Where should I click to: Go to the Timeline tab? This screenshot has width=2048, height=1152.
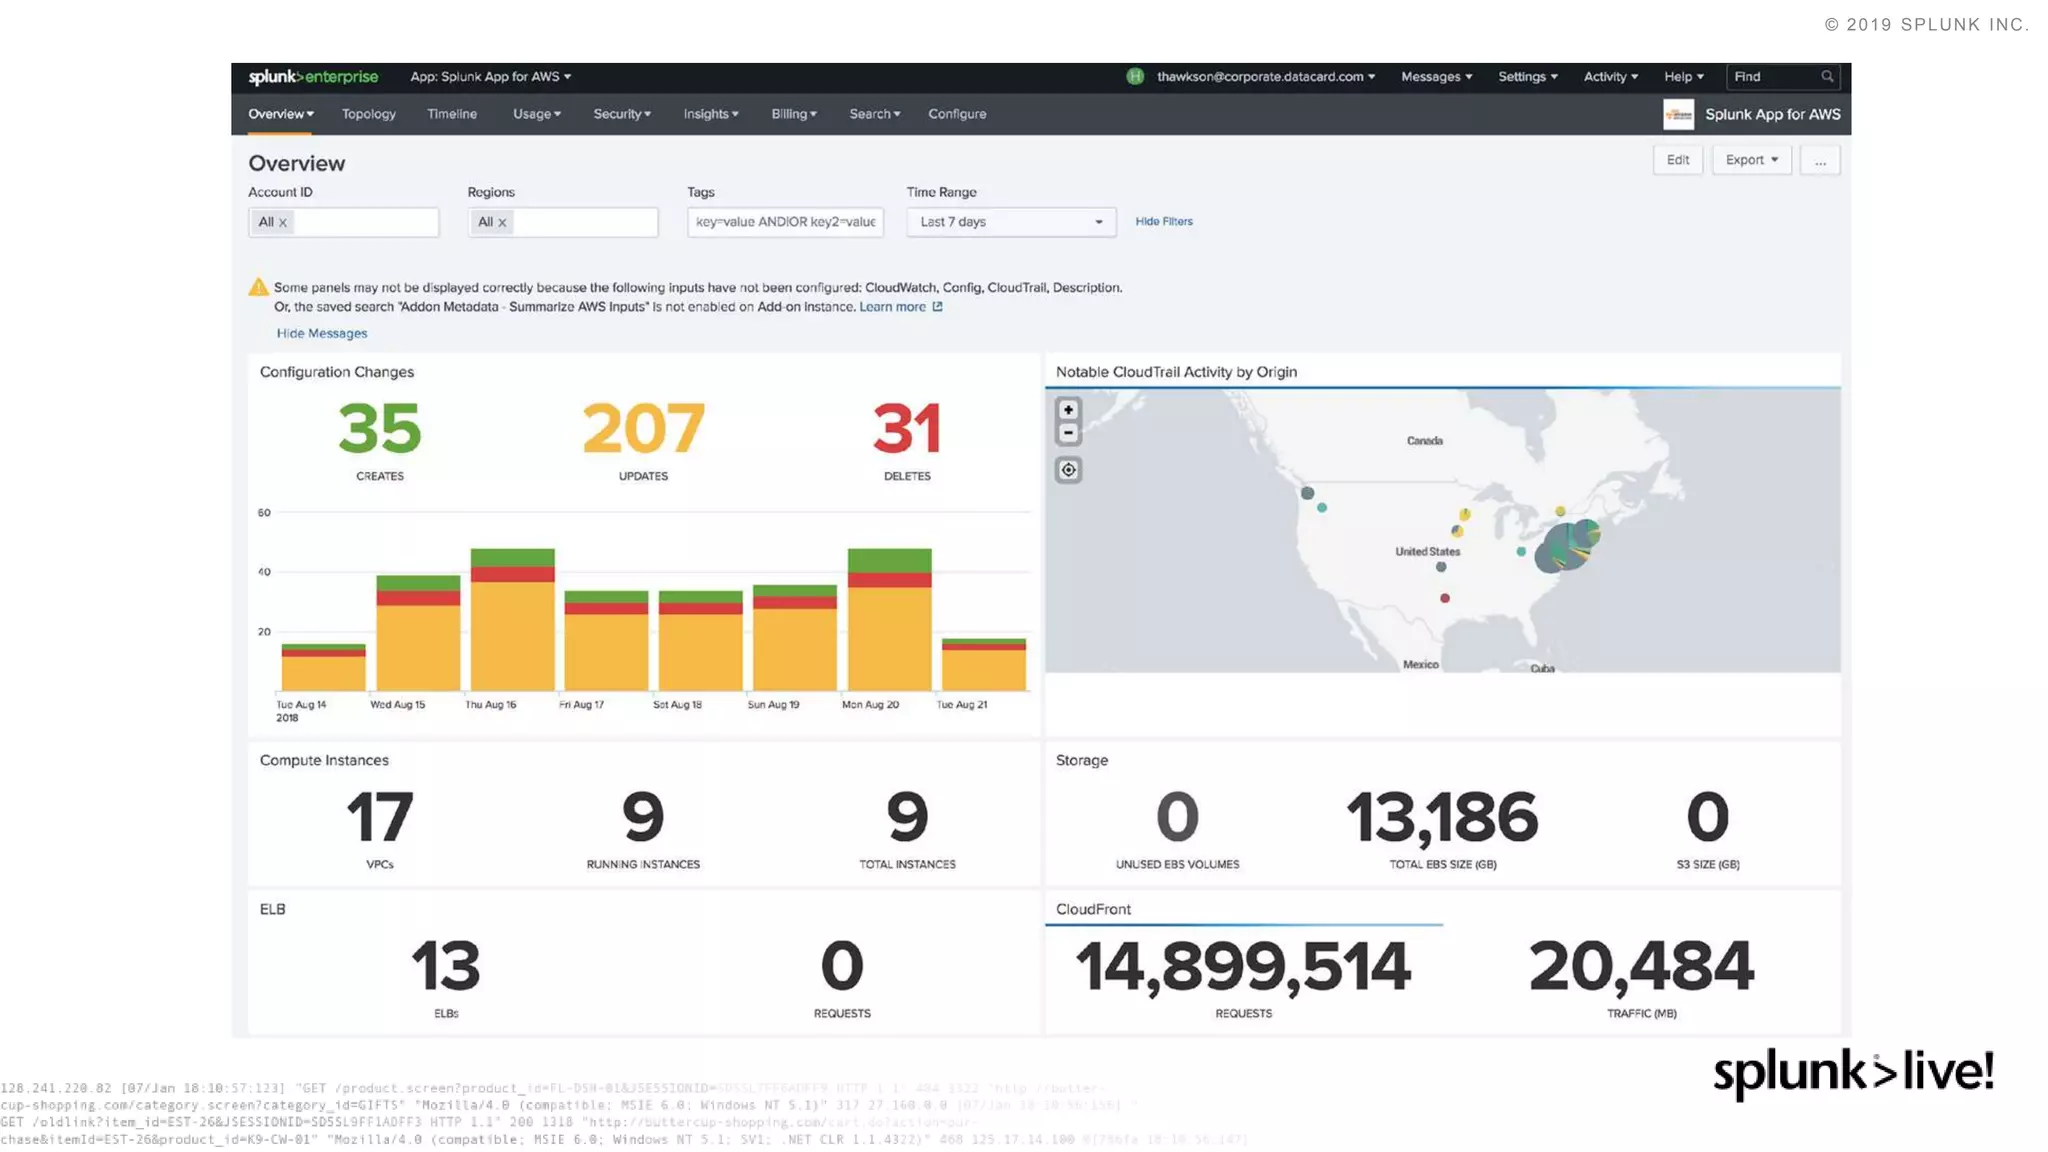pos(452,114)
